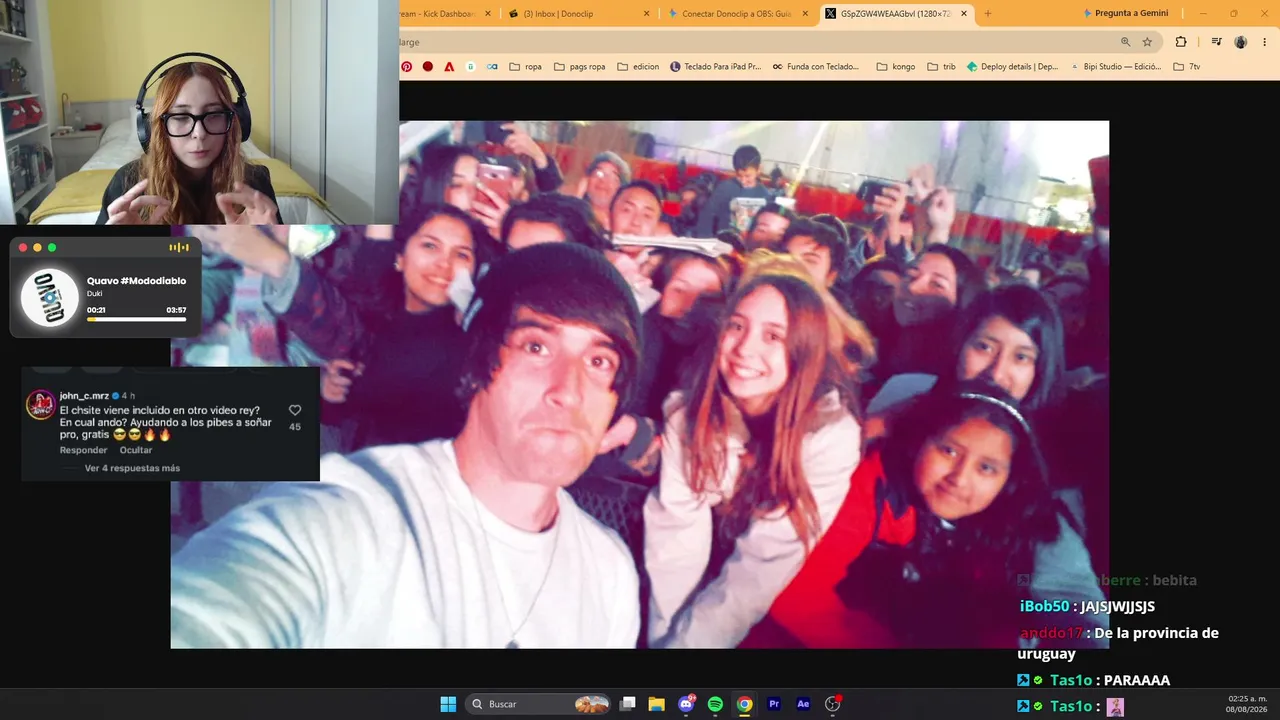Click the Pregunta a Gemini button

1125,14
